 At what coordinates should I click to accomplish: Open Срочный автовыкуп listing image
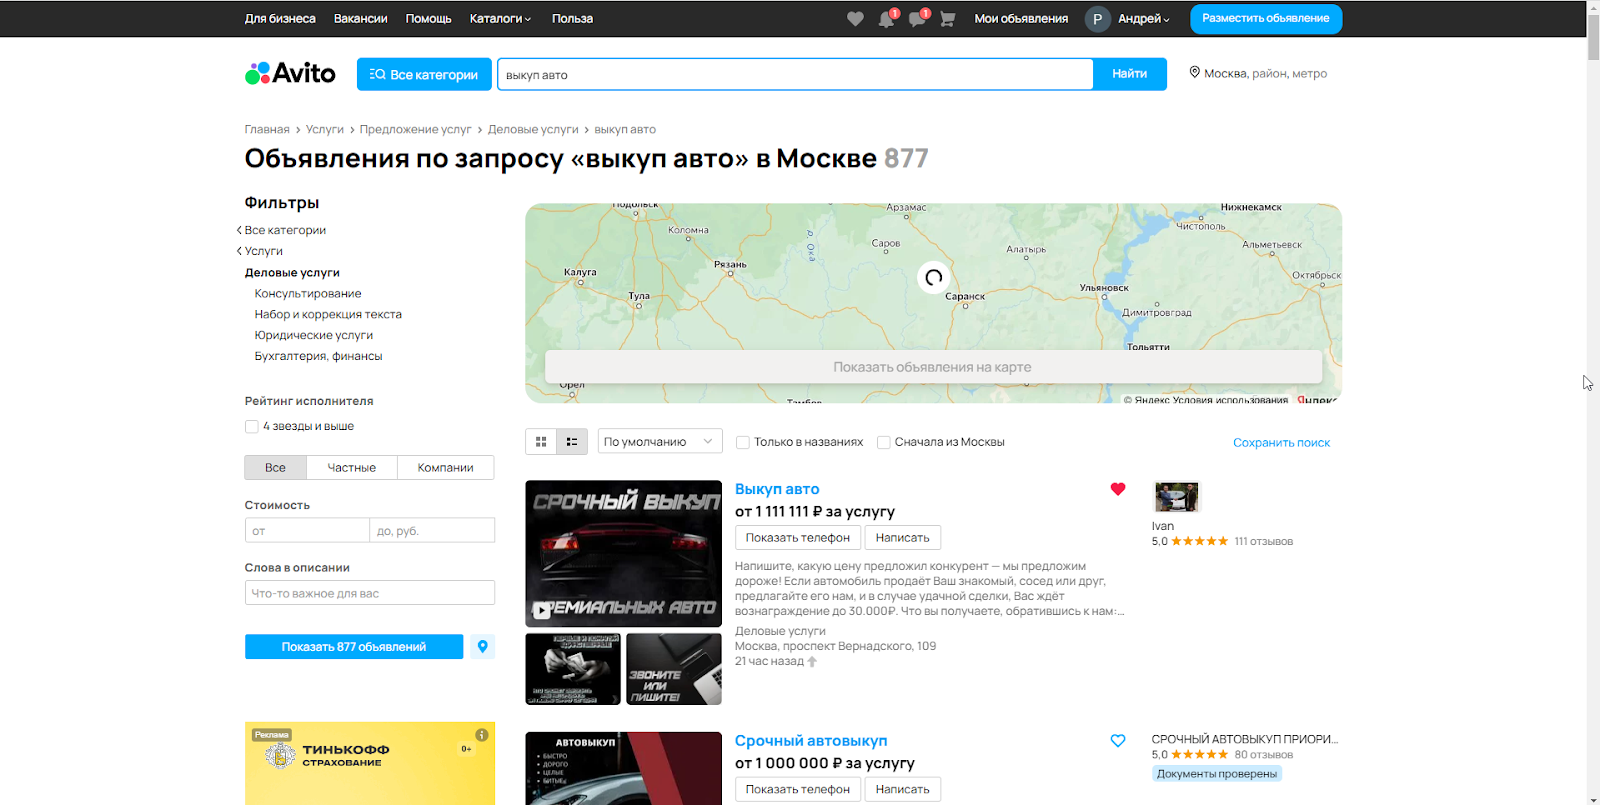[624, 768]
